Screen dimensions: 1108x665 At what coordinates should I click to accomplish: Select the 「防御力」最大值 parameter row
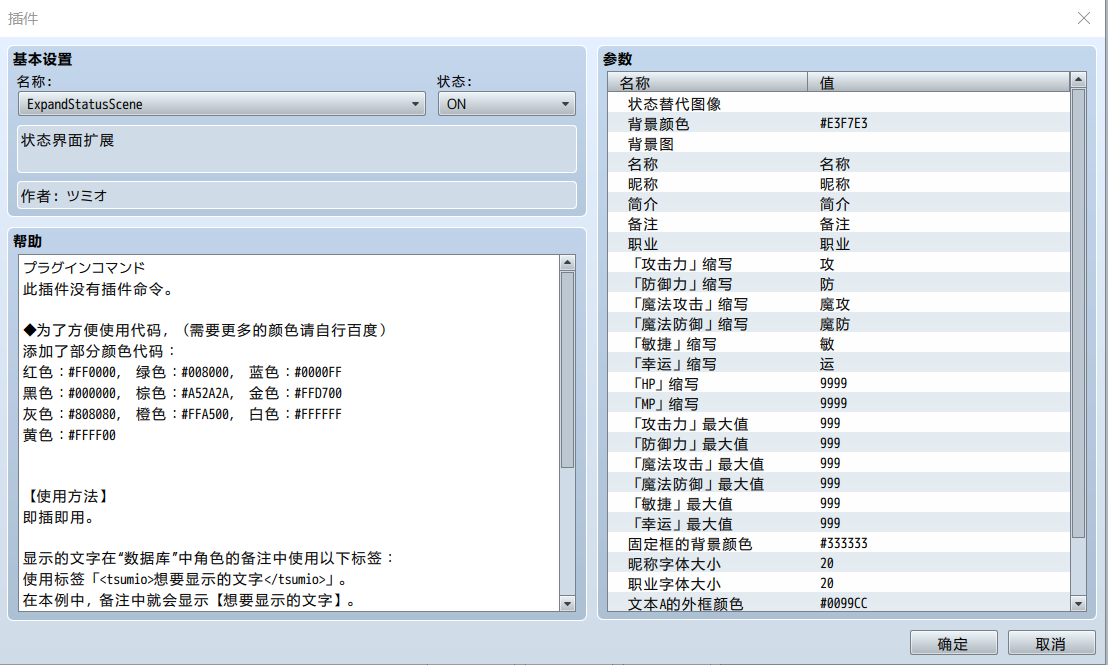pyautogui.click(x=839, y=444)
